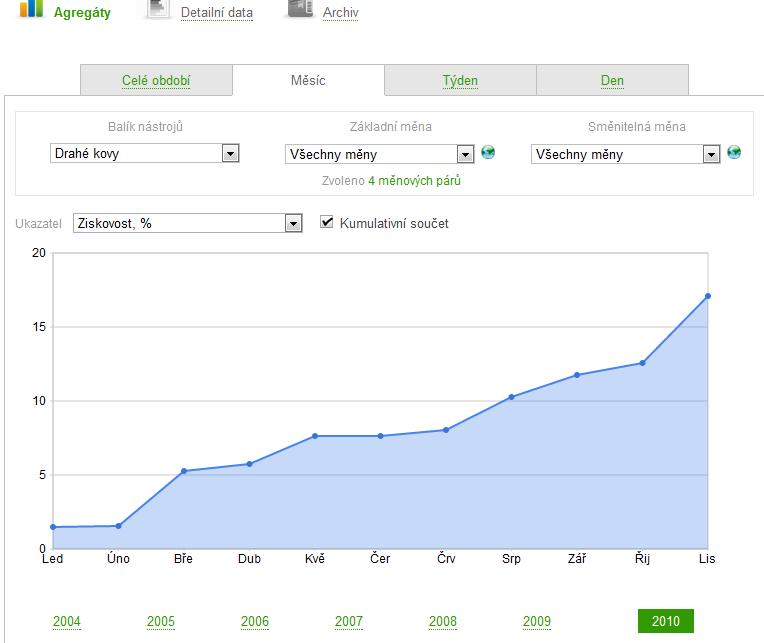Click the Archiv icon
Screen dimensions: 764x643
tap(300, 8)
